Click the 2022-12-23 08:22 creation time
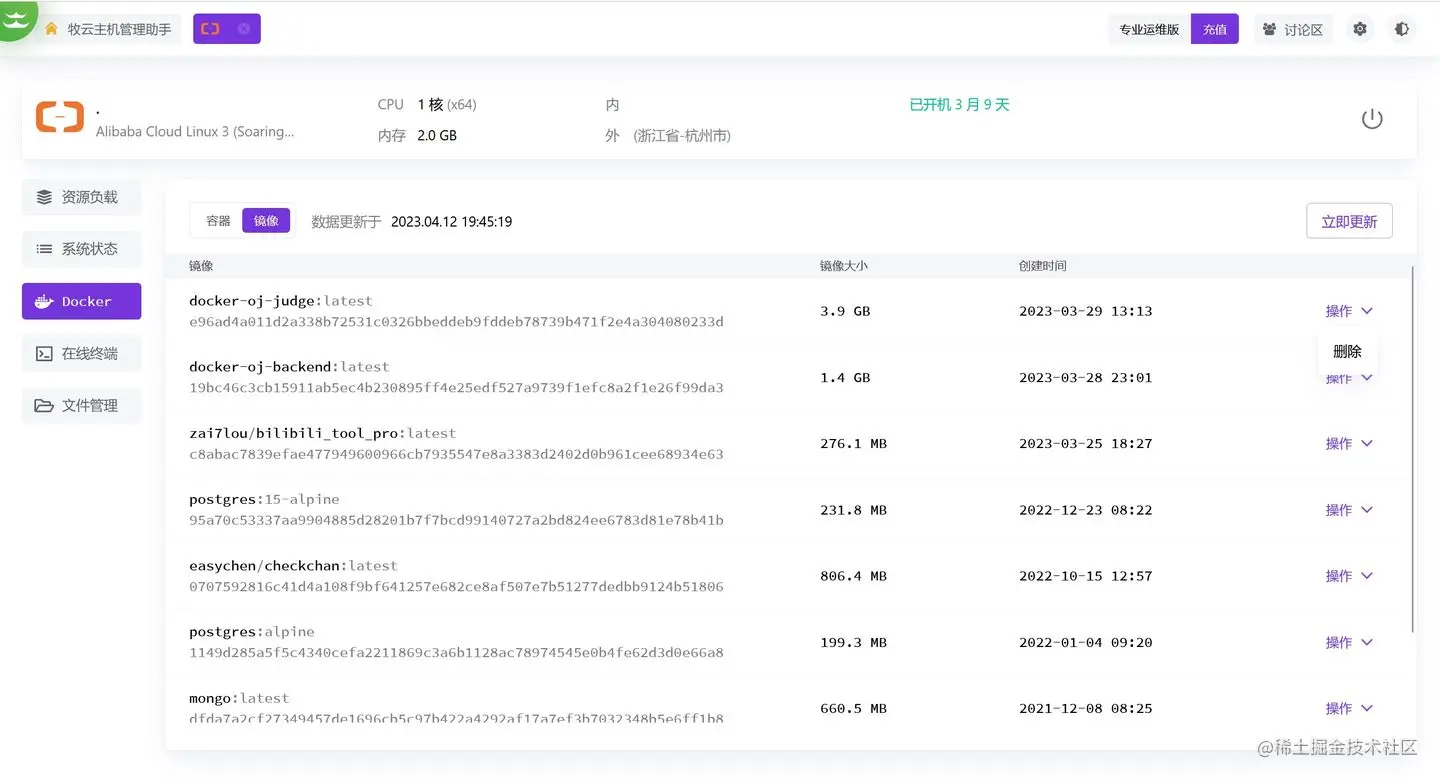 (1085, 510)
